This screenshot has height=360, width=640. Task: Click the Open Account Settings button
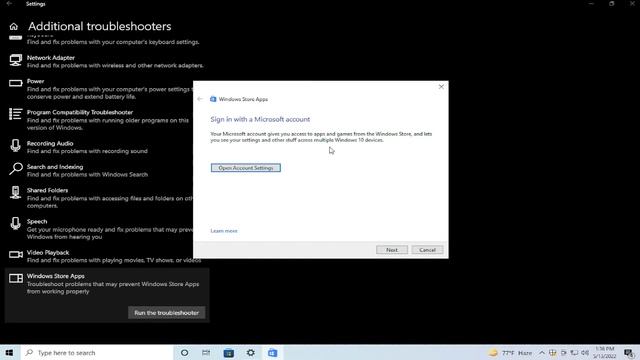[246, 168]
